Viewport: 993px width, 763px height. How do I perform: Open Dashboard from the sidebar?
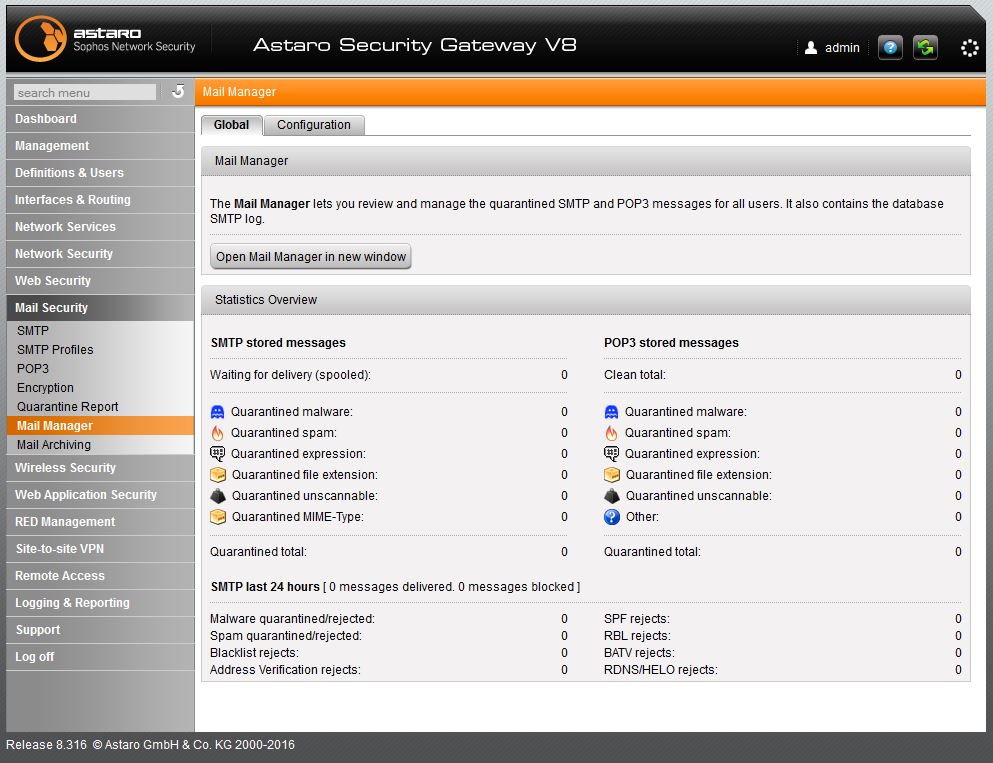[x=100, y=118]
